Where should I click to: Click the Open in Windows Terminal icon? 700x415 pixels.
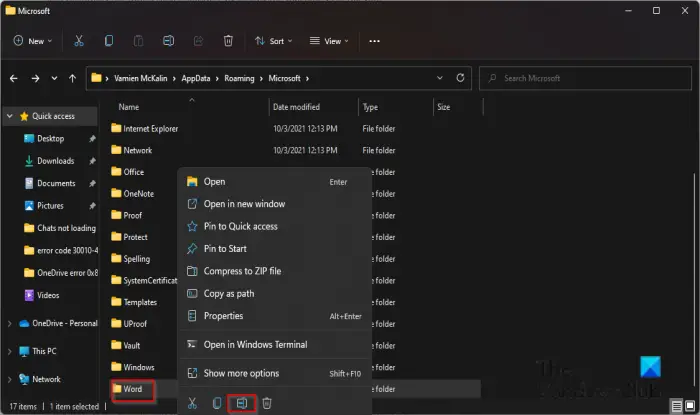(192, 344)
